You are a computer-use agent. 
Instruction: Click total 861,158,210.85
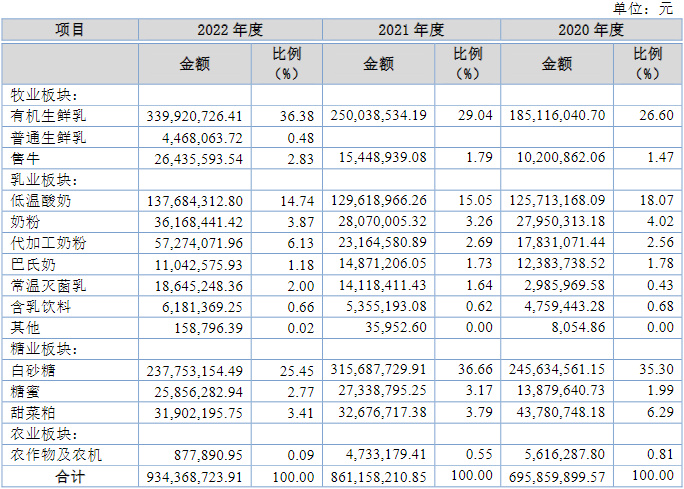[378, 477]
